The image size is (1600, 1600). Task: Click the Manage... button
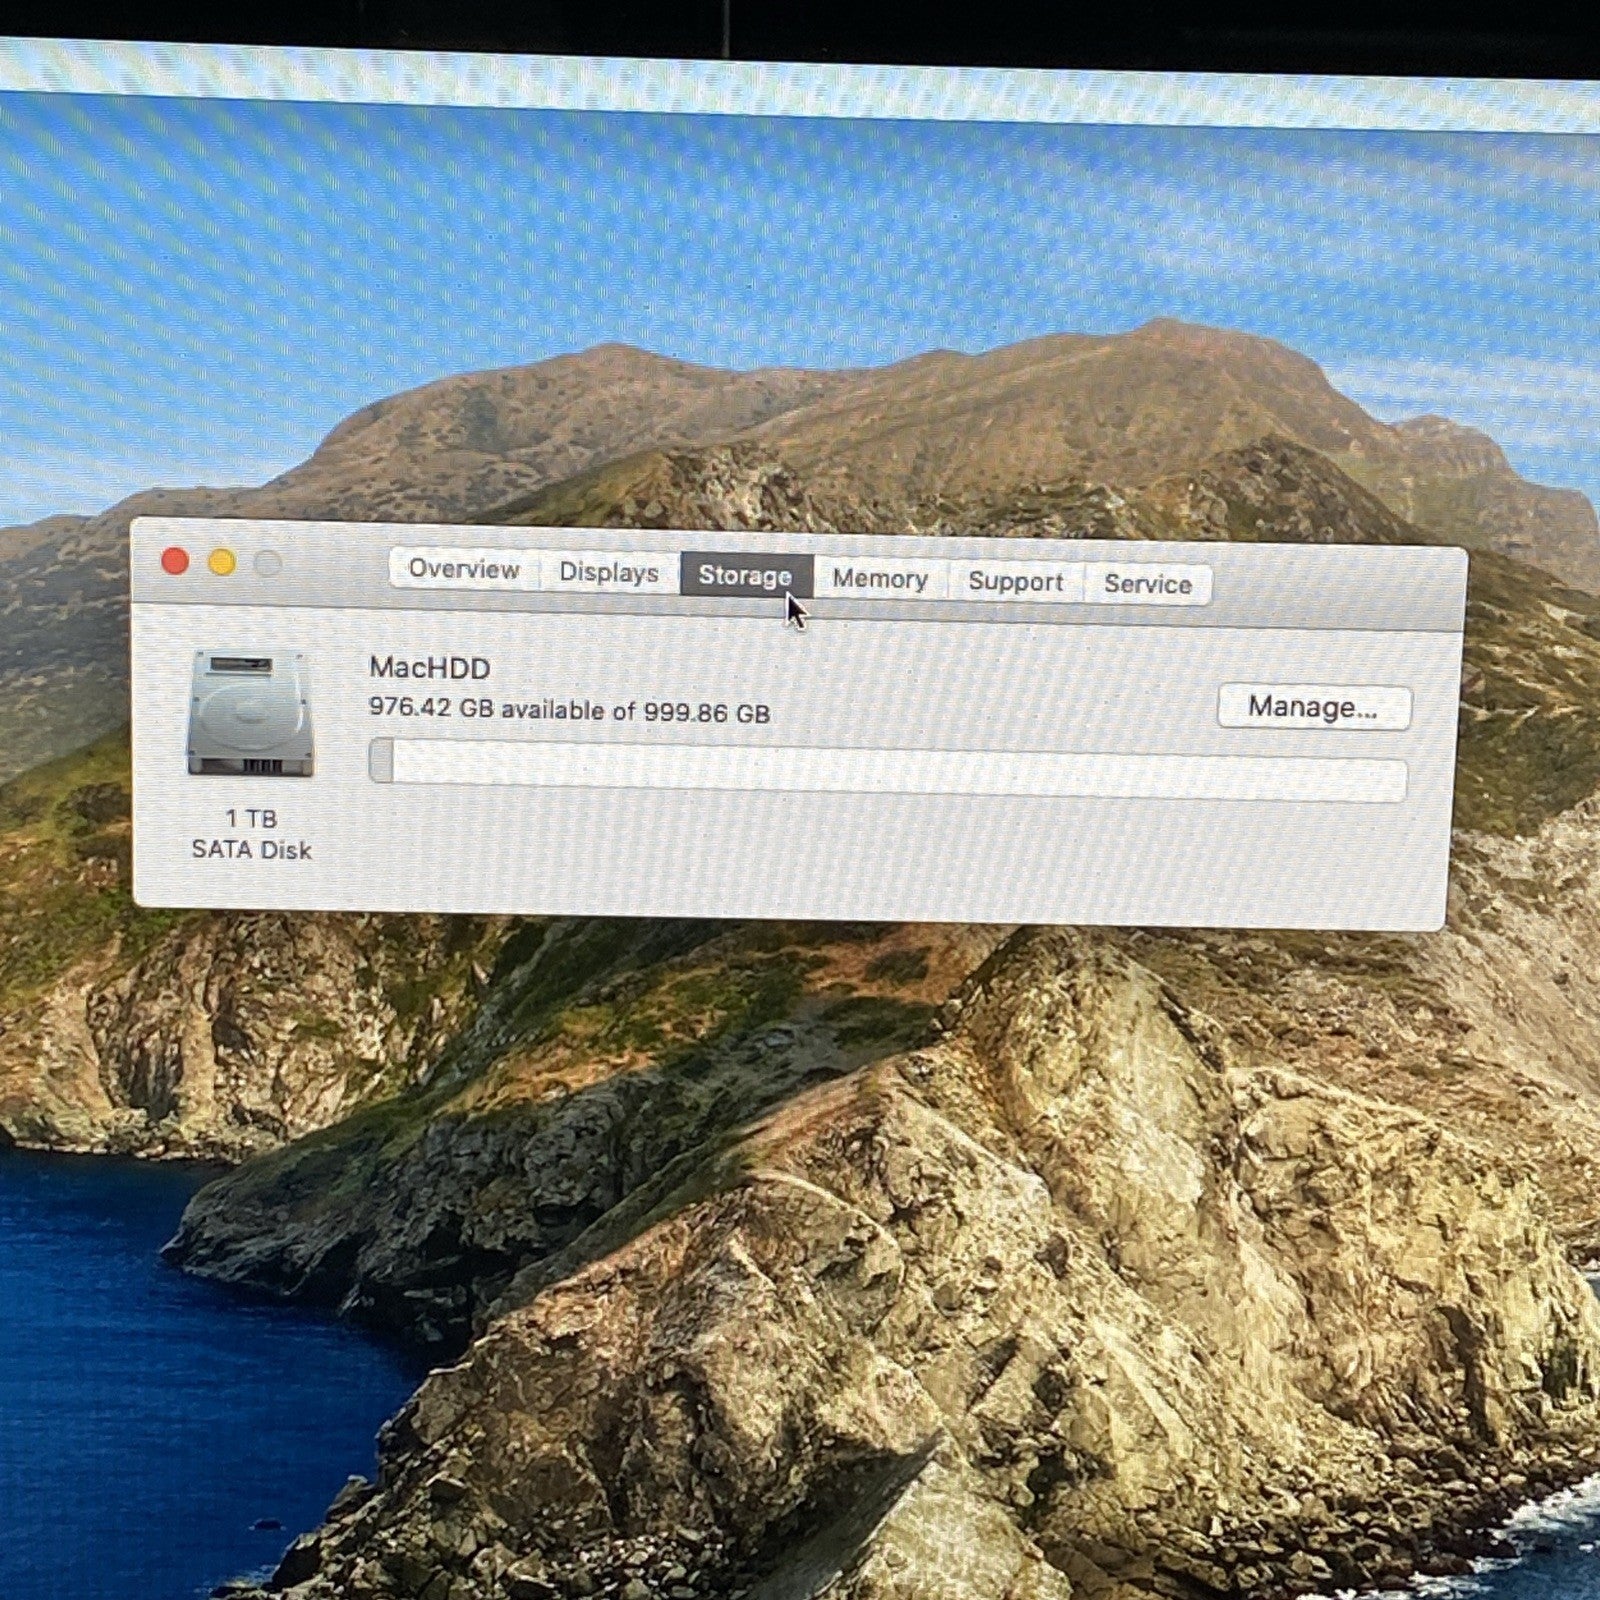1312,707
